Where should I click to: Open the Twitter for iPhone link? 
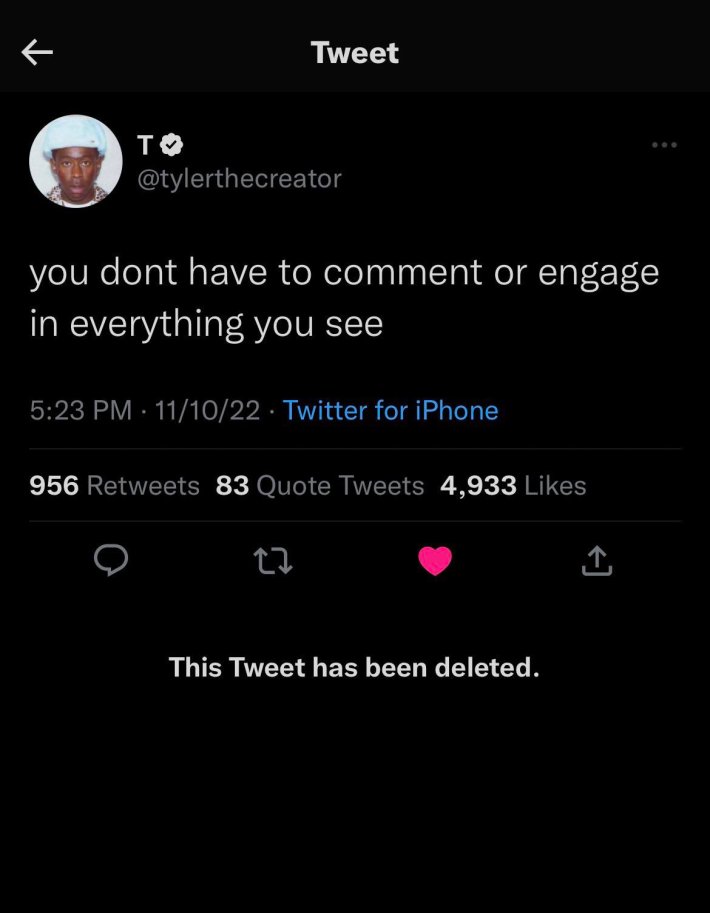pyautogui.click(x=390, y=410)
